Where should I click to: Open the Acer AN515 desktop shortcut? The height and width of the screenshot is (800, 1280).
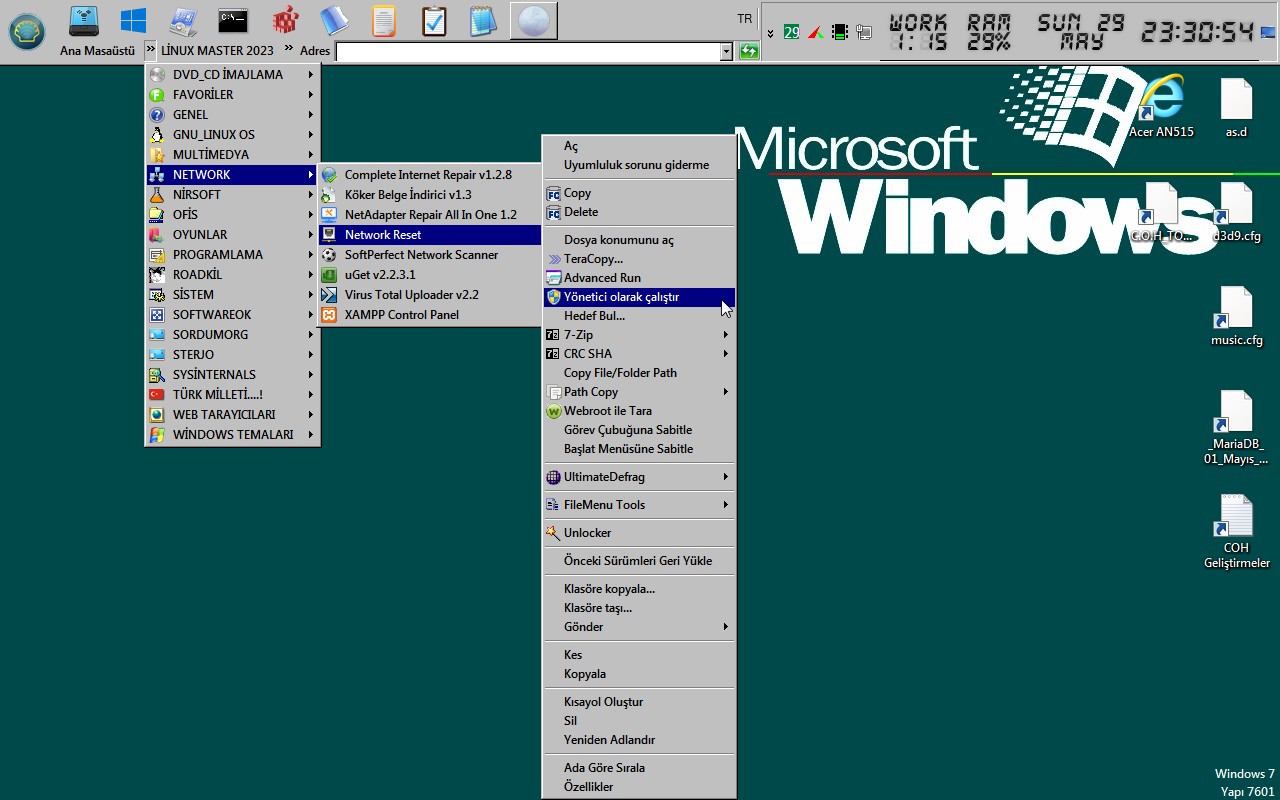1161,105
